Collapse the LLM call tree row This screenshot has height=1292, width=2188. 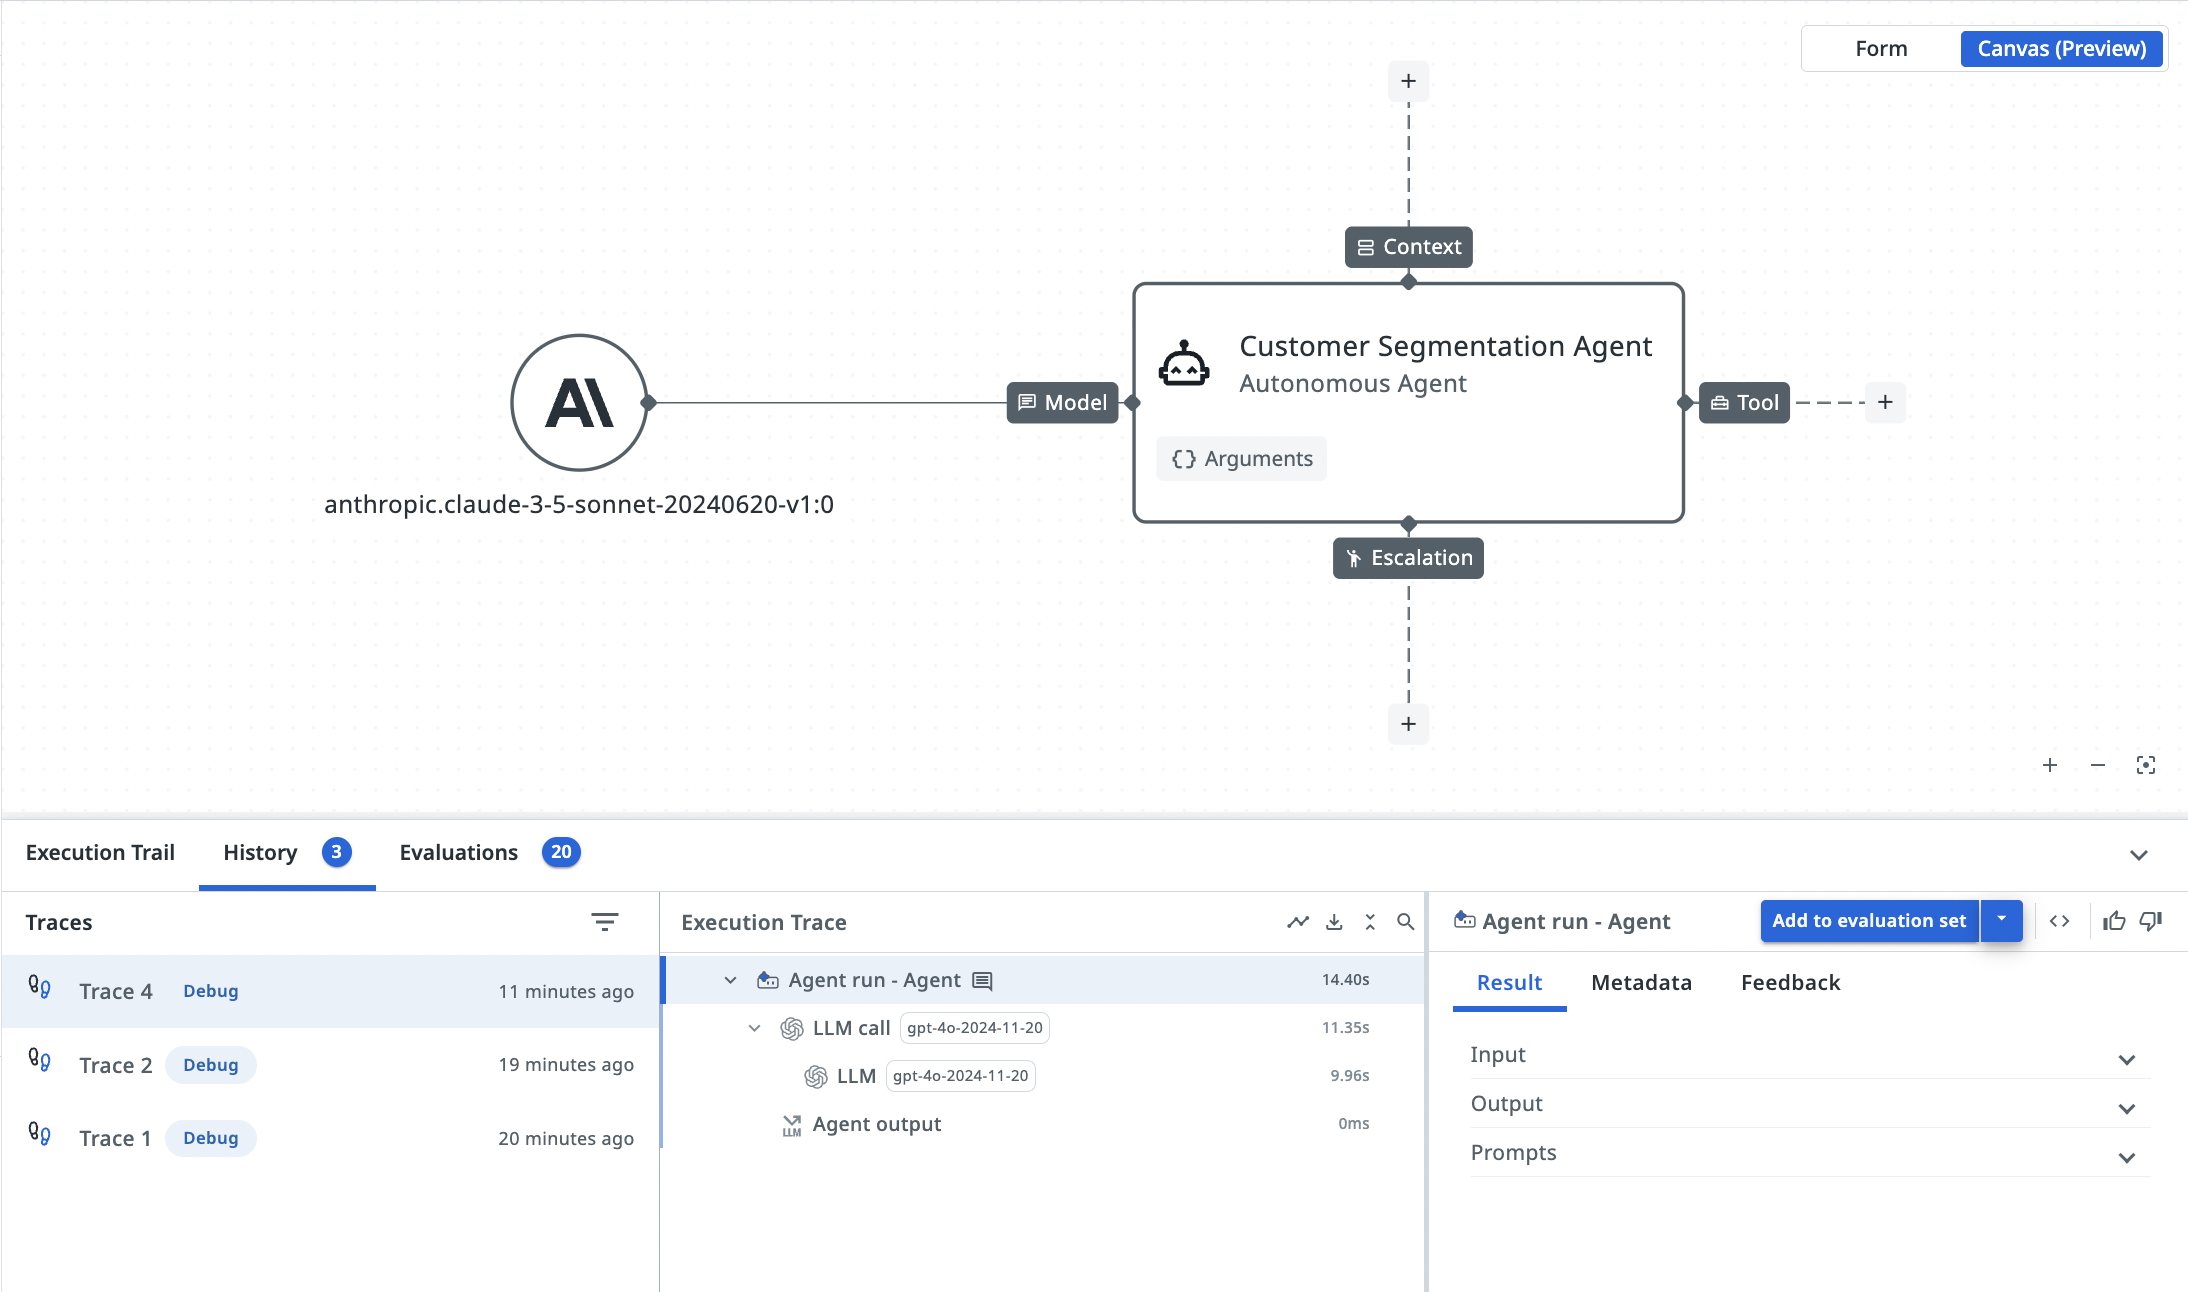click(754, 1028)
